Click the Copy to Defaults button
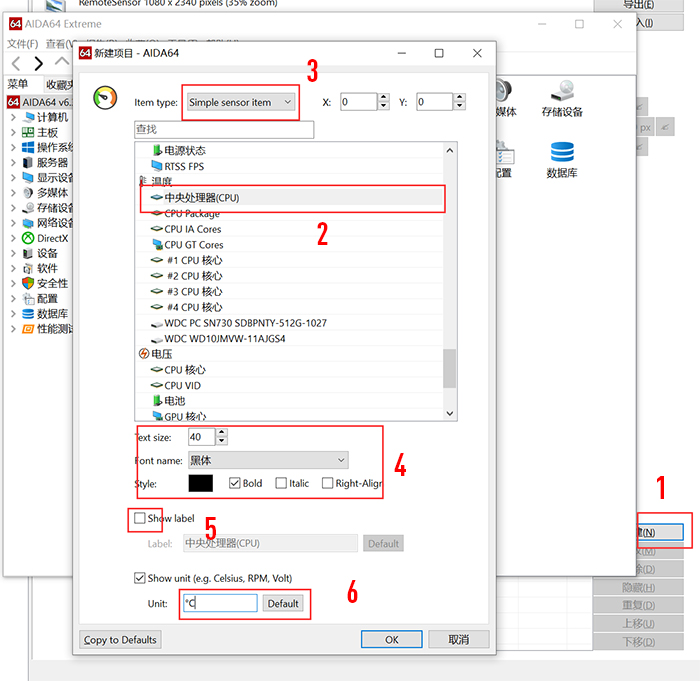 (x=120, y=639)
